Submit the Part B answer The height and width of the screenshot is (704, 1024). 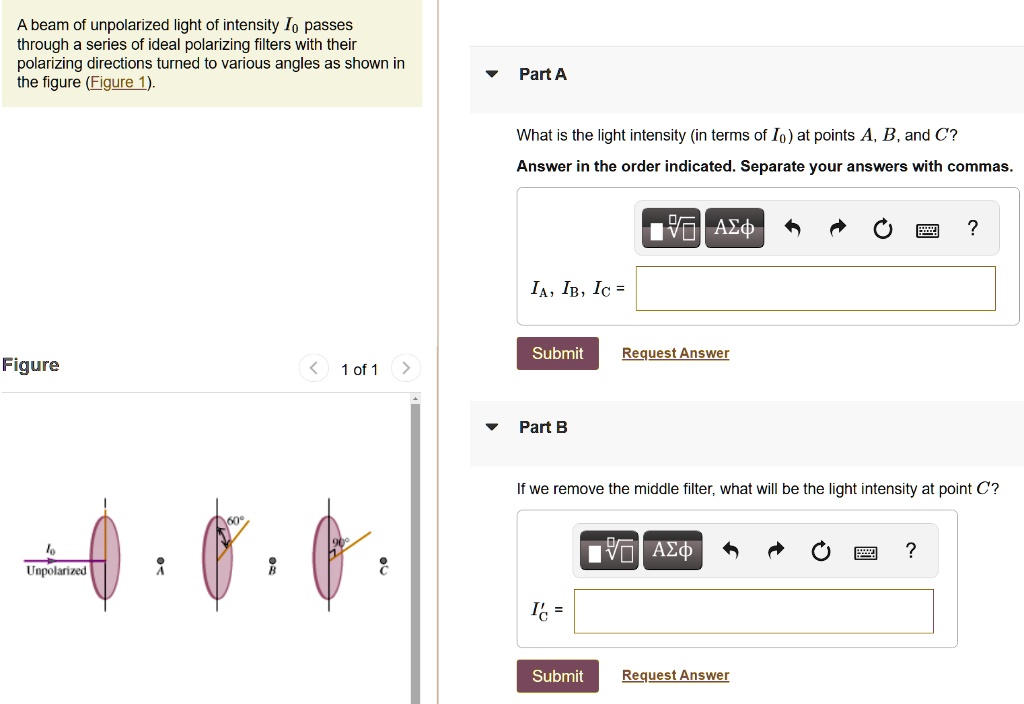tap(557, 676)
